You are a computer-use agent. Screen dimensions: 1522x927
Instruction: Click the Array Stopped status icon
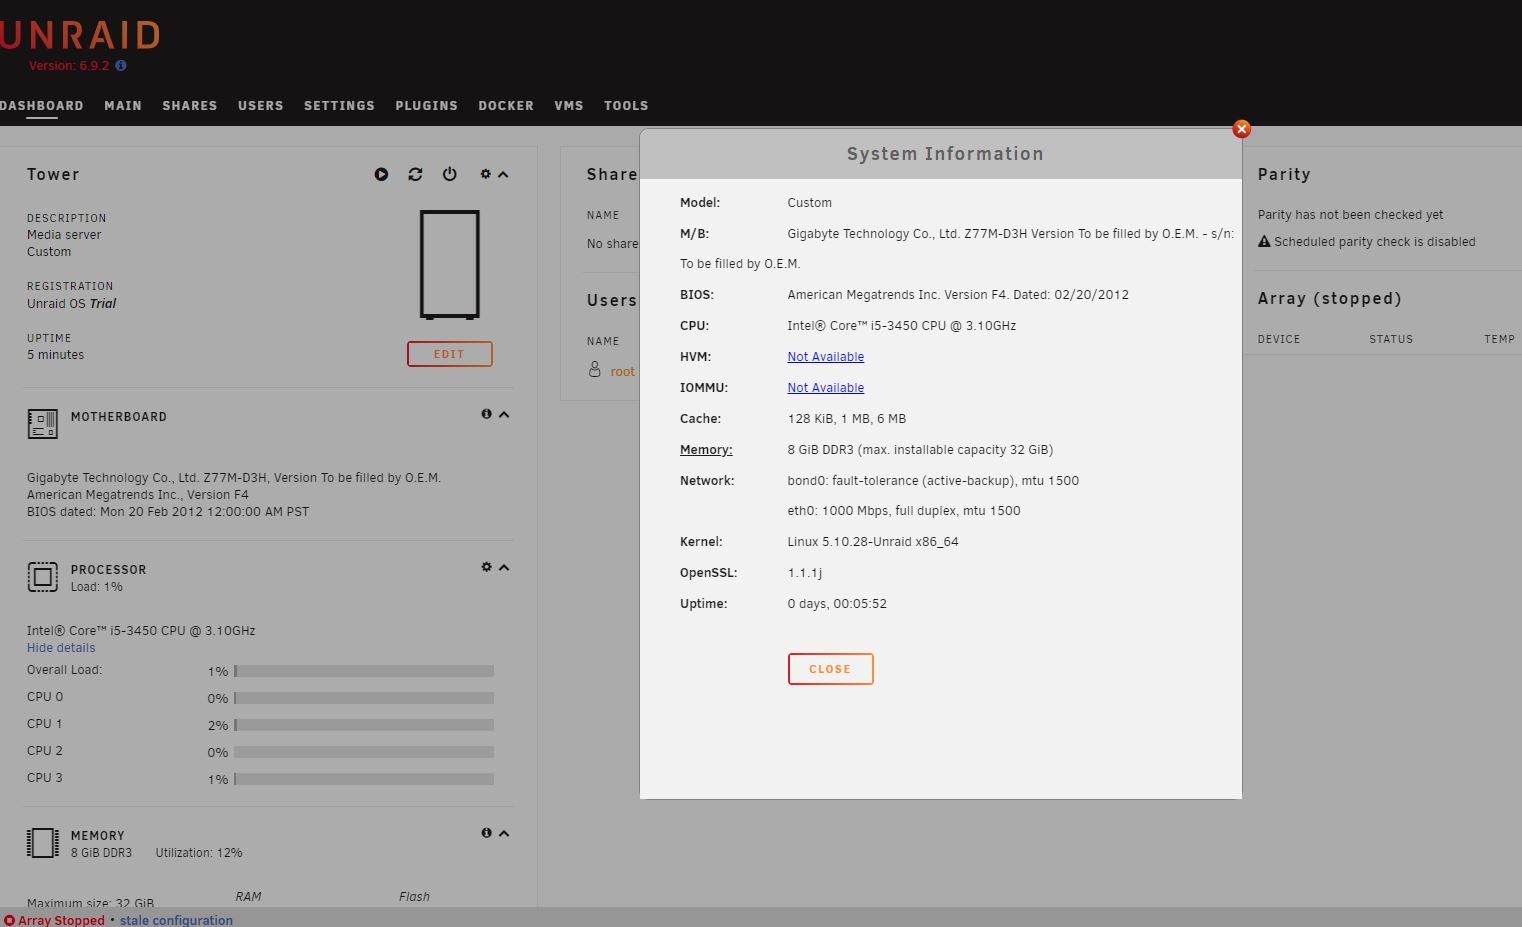coord(9,921)
